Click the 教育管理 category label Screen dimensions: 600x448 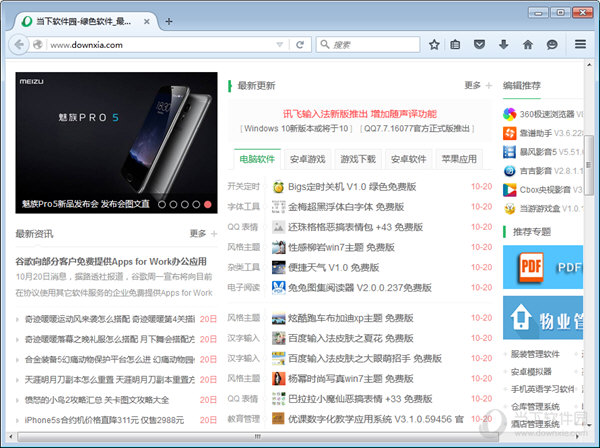click(x=244, y=419)
